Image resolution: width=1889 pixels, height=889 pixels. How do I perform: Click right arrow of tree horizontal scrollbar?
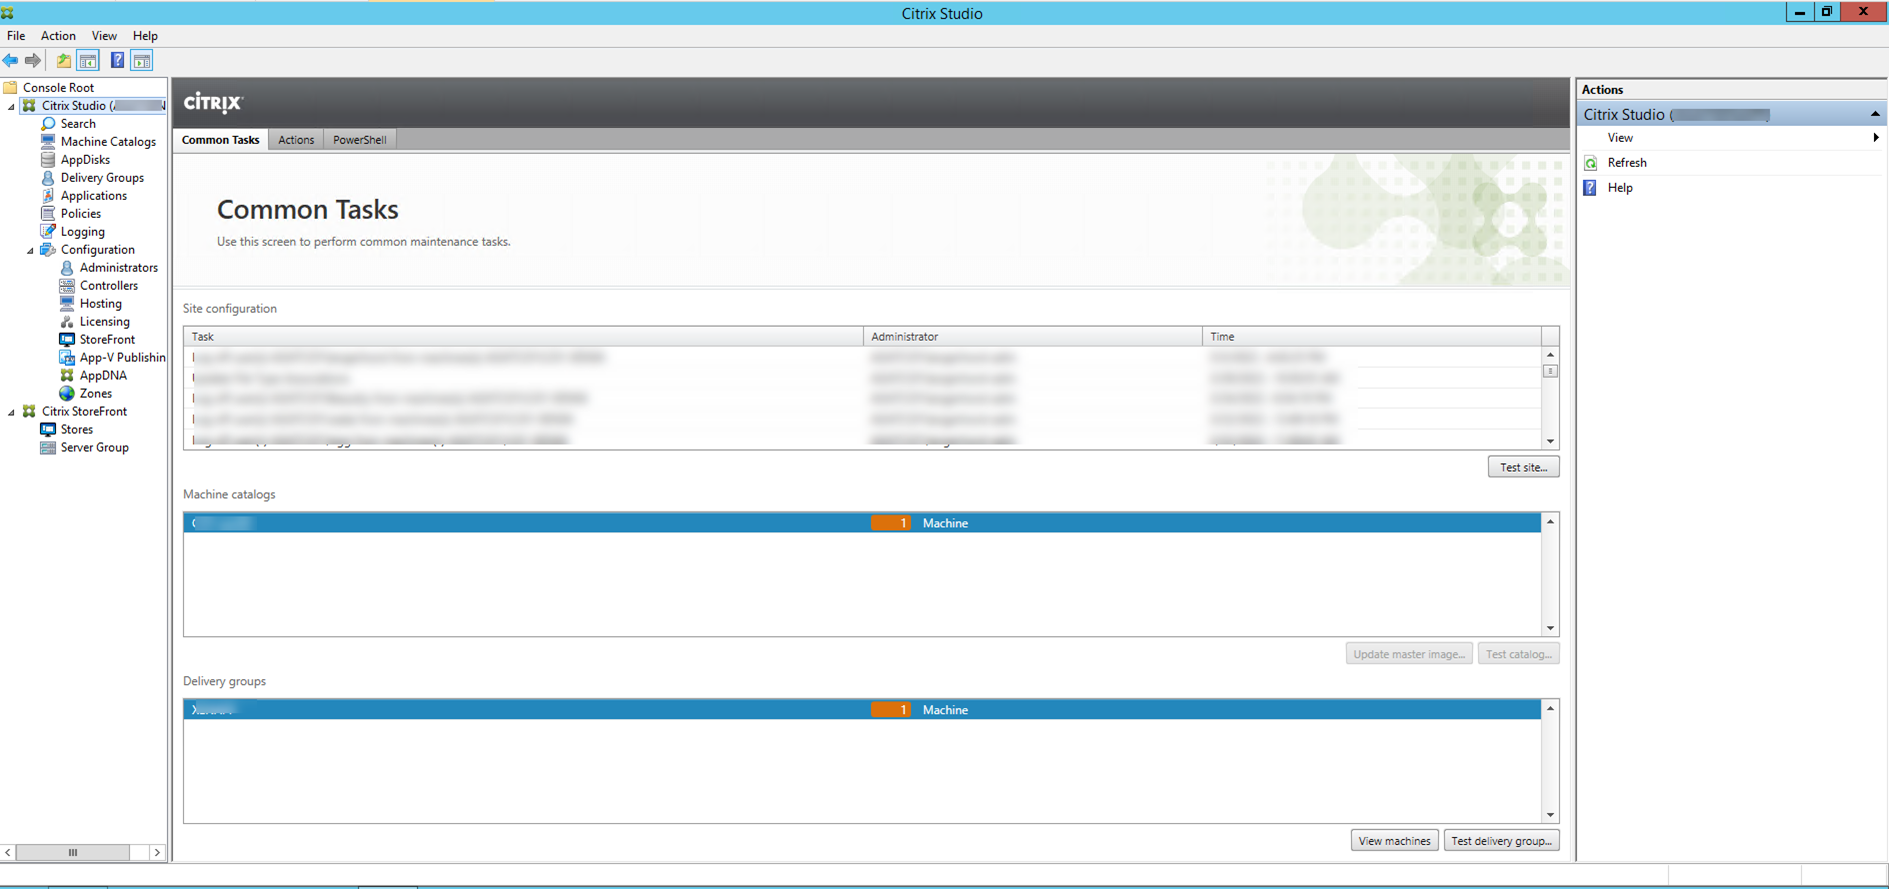[157, 853]
